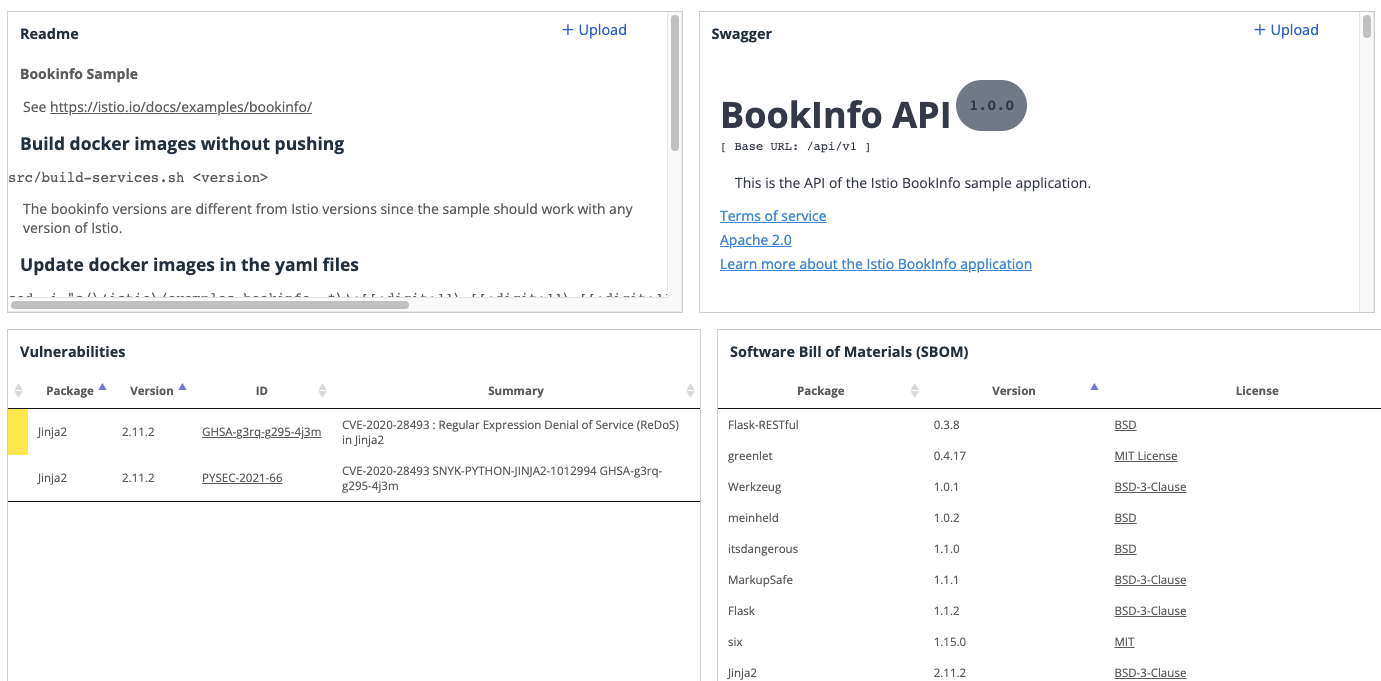Select the itsdangerous package cell
1381x681 pixels.
(763, 549)
